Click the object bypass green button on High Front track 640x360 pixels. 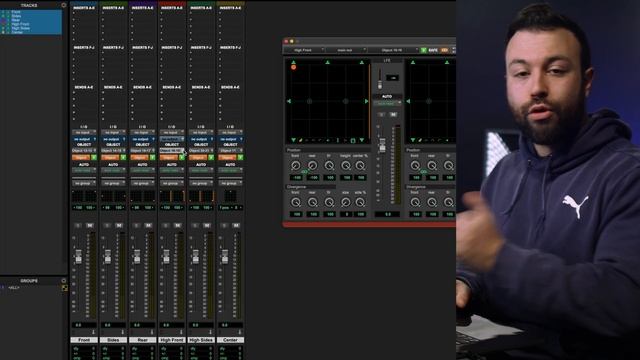coord(182,158)
